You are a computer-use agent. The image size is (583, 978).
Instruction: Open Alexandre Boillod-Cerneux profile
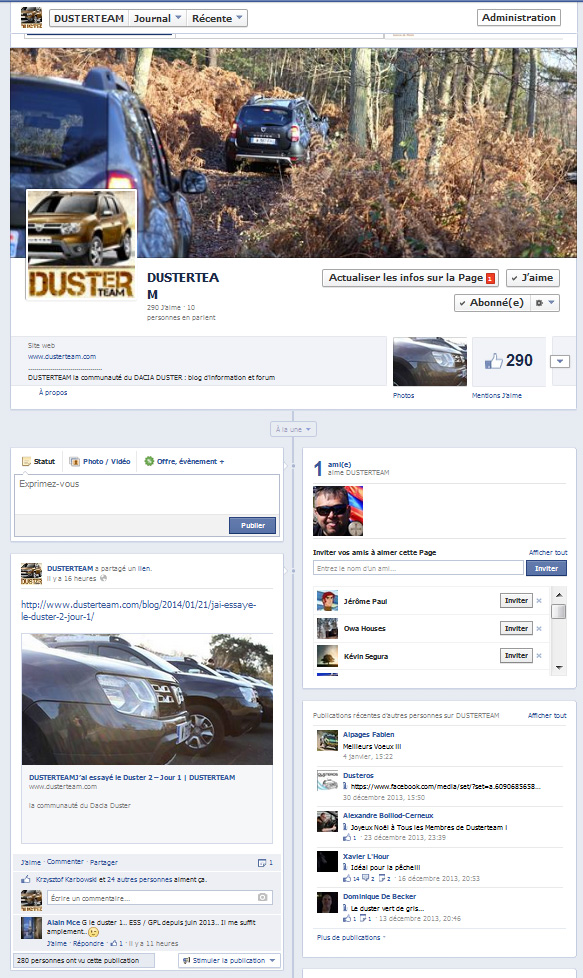(x=388, y=816)
